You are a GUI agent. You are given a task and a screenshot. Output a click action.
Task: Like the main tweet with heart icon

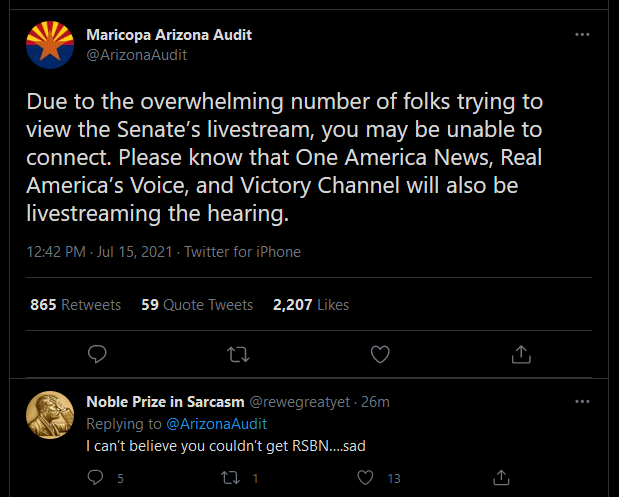tap(380, 354)
